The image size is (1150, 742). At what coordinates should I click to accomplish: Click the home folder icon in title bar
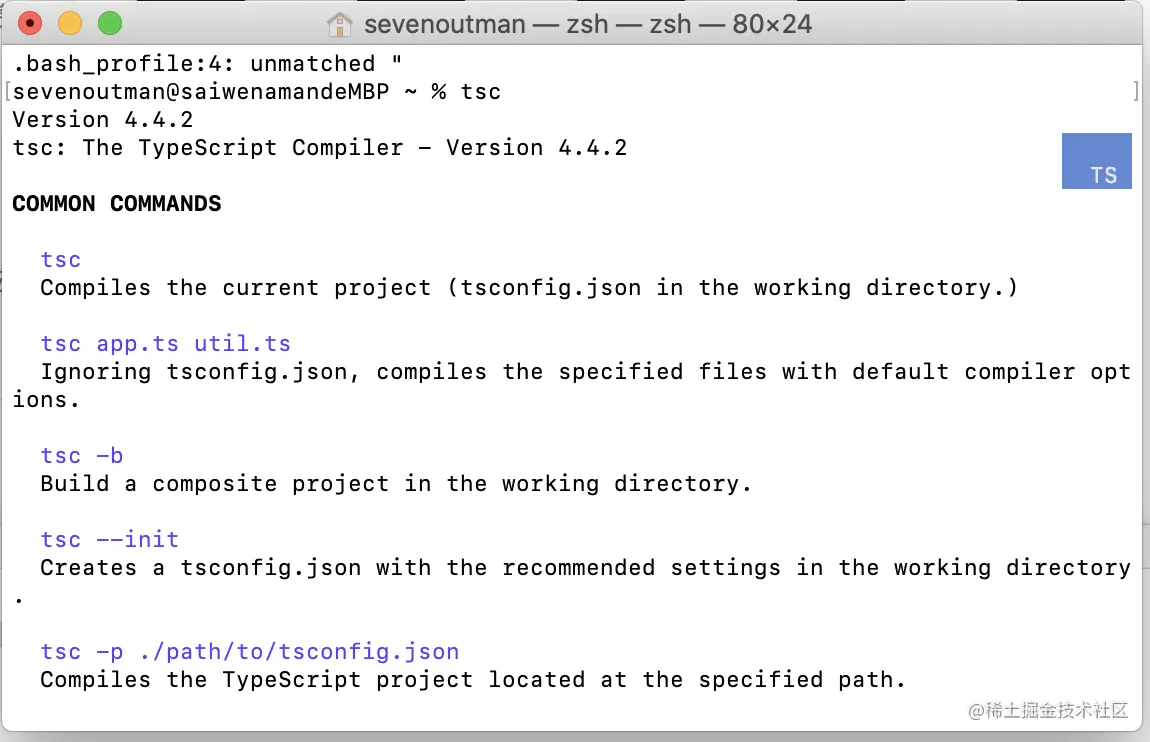click(340, 23)
